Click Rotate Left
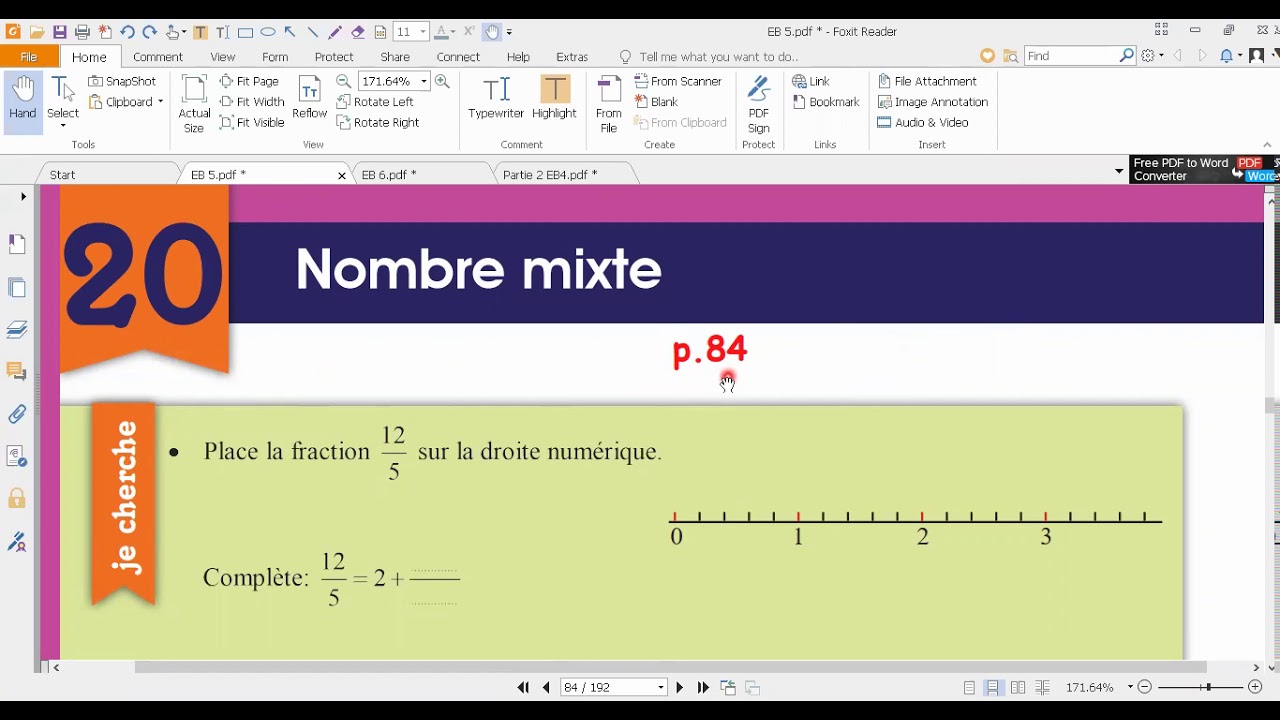Screen dimensions: 1280x720 (375, 102)
